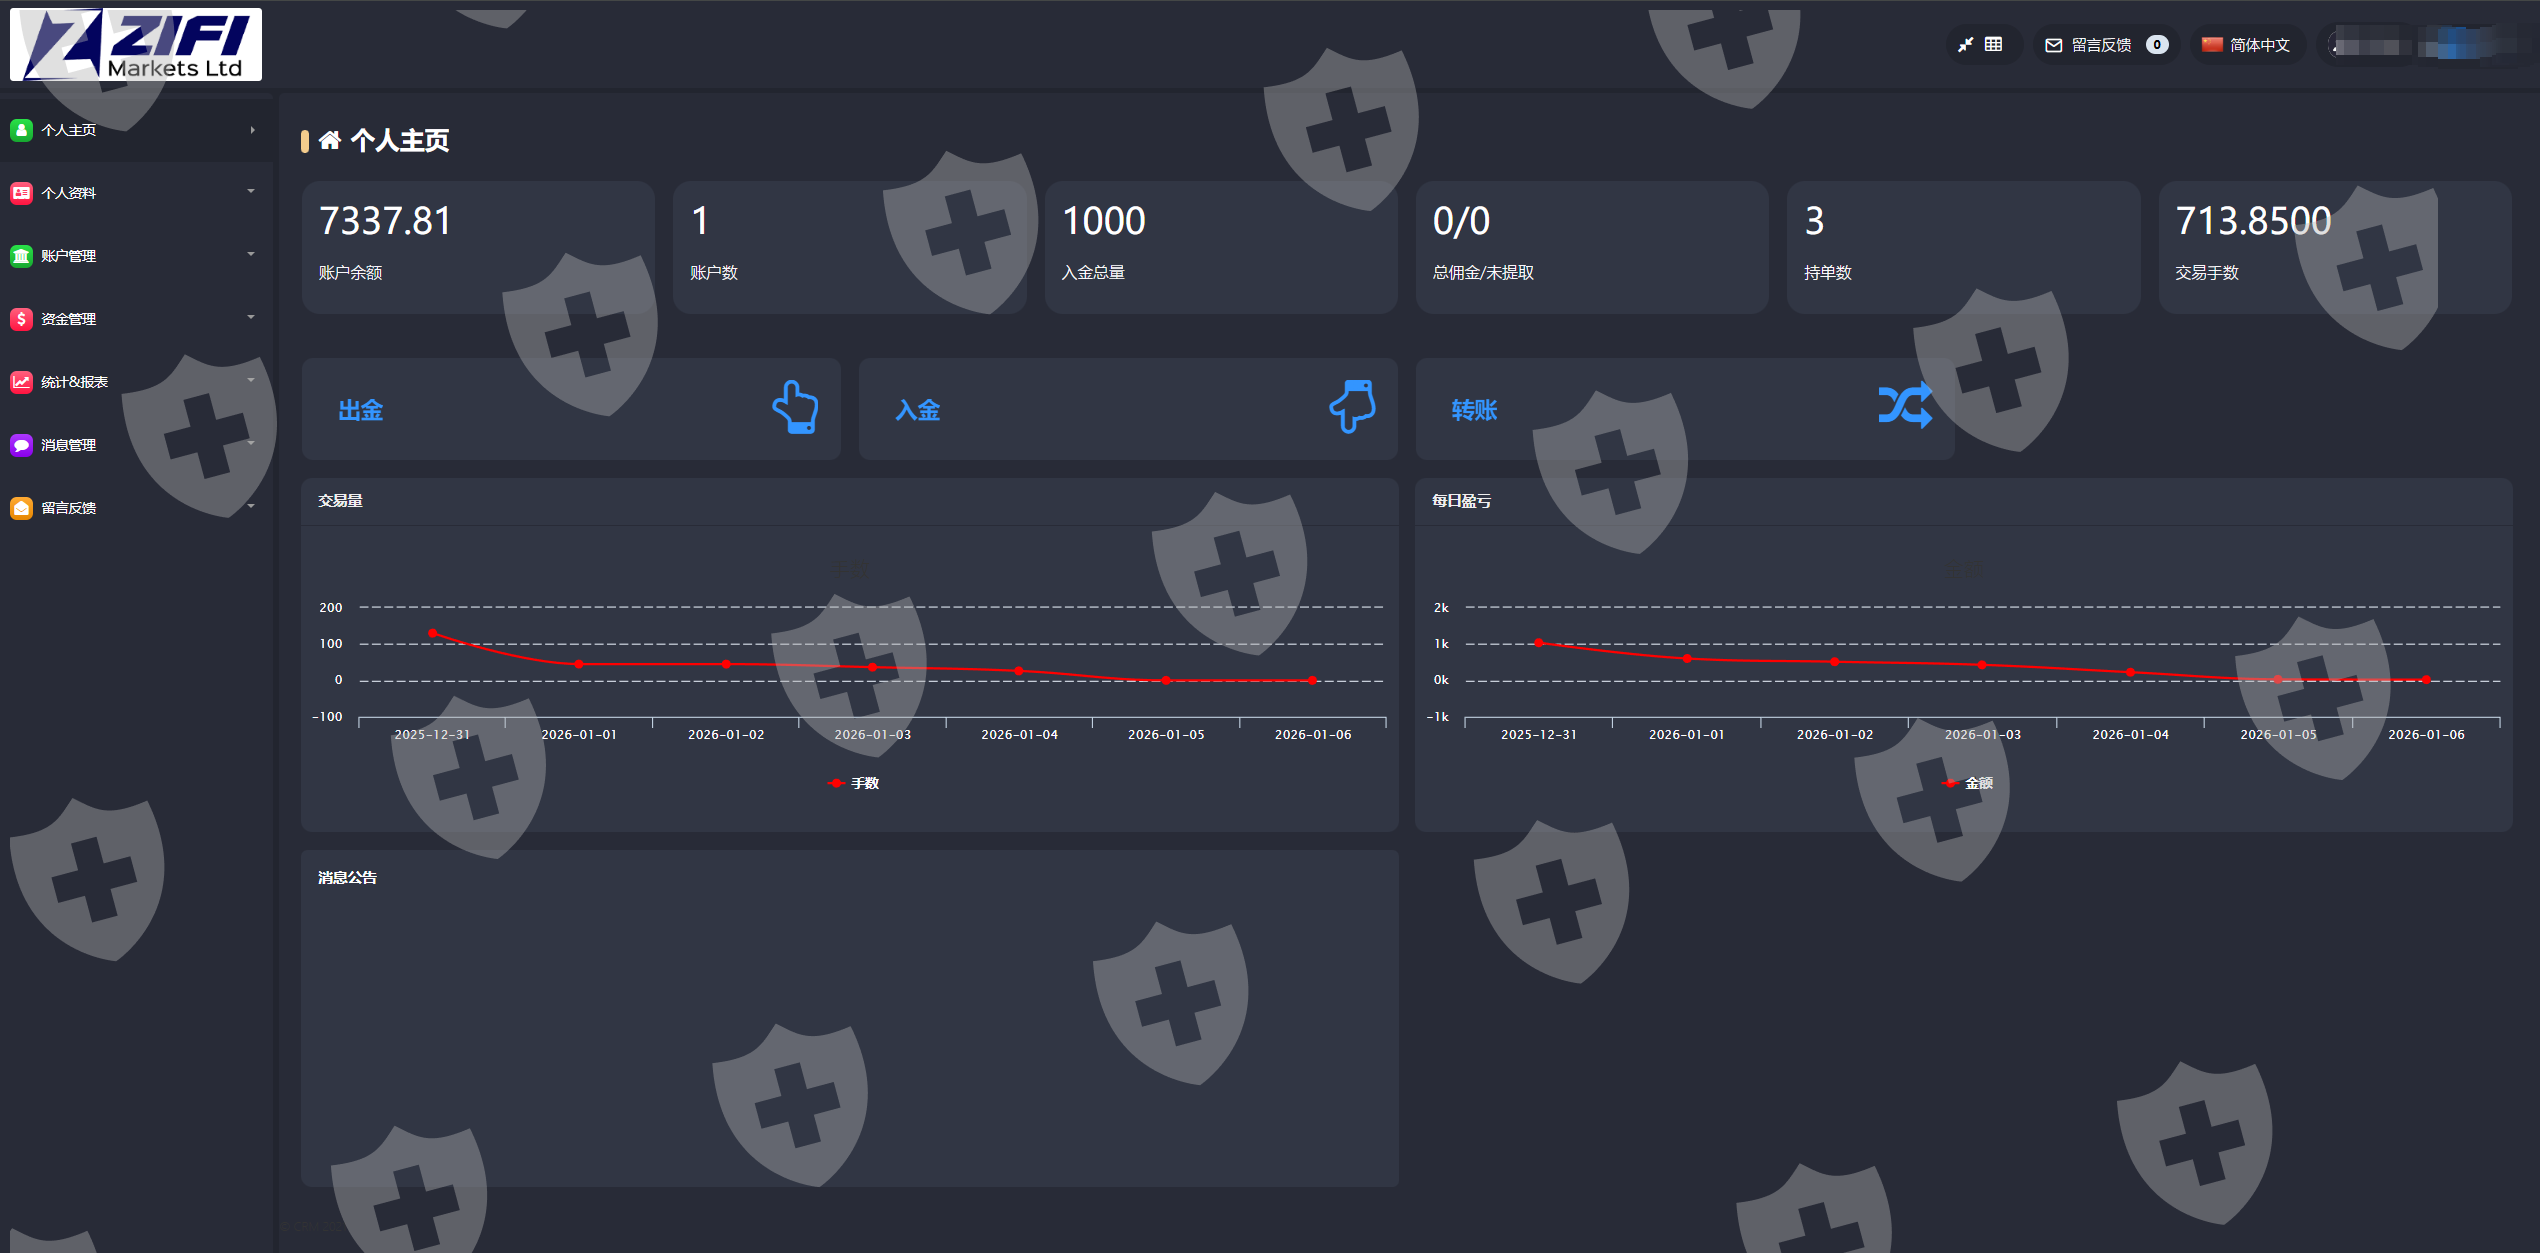The width and height of the screenshot is (2540, 1253).
Task: Expand the 资金管理 sidebar menu
Action: point(68,319)
